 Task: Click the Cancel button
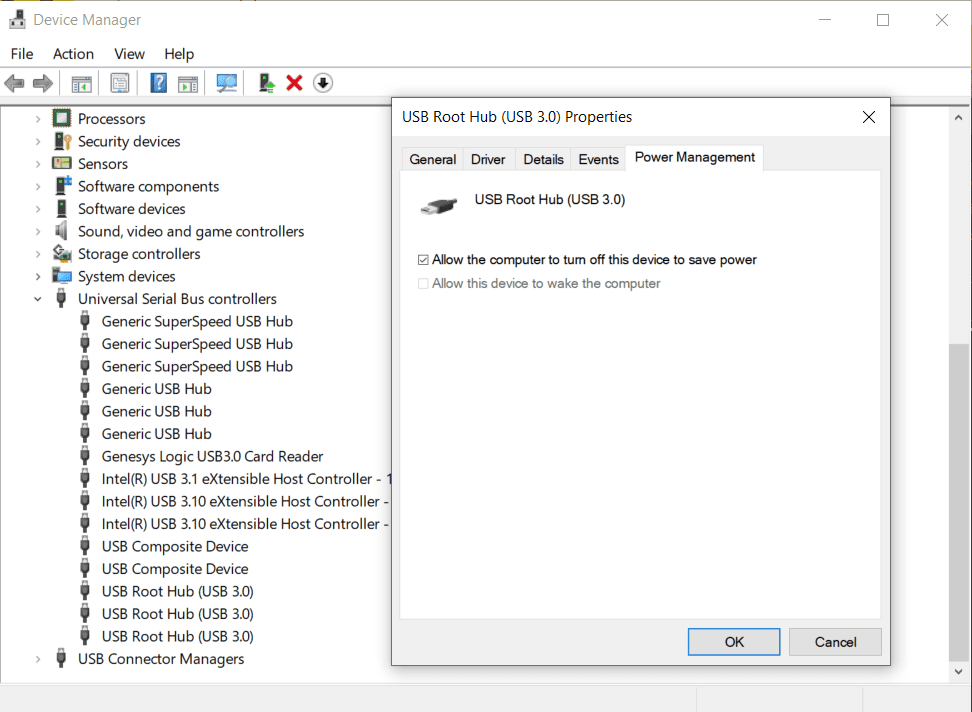click(x=834, y=641)
